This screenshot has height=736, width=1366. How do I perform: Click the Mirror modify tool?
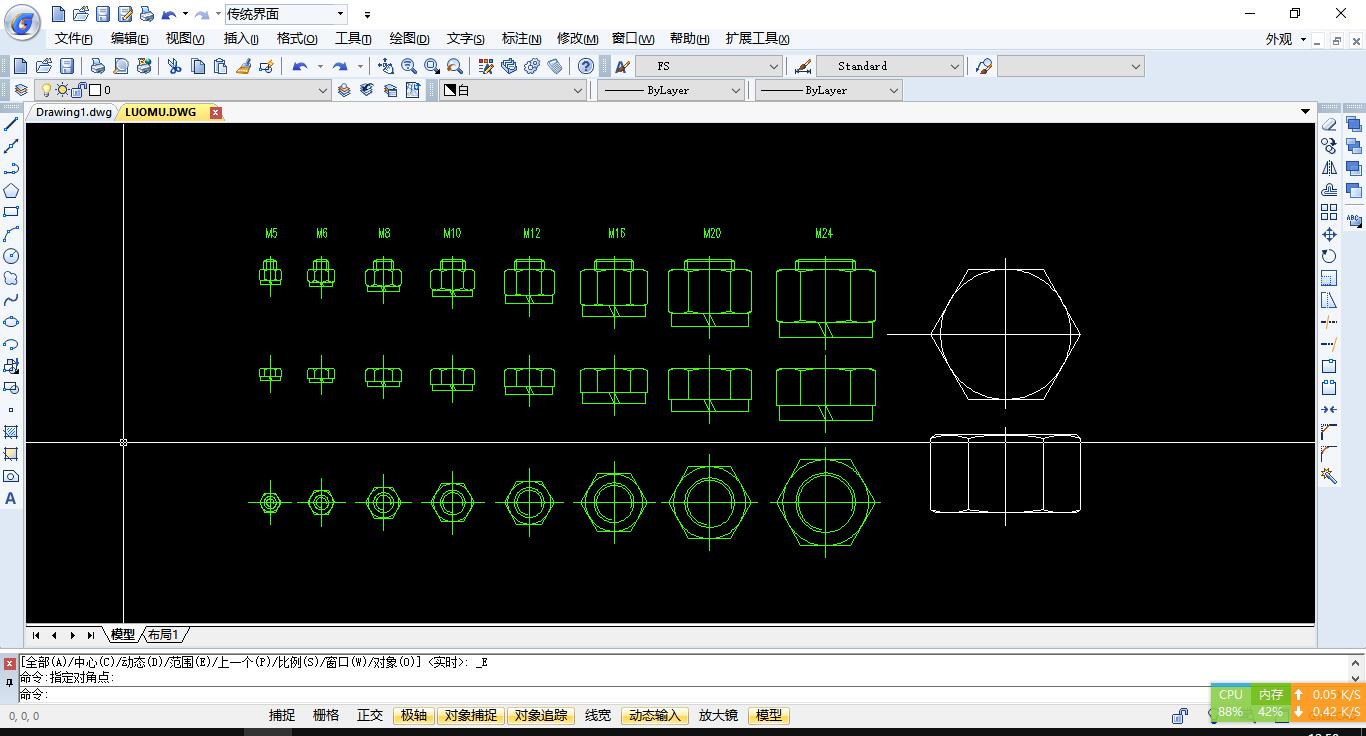1329,168
